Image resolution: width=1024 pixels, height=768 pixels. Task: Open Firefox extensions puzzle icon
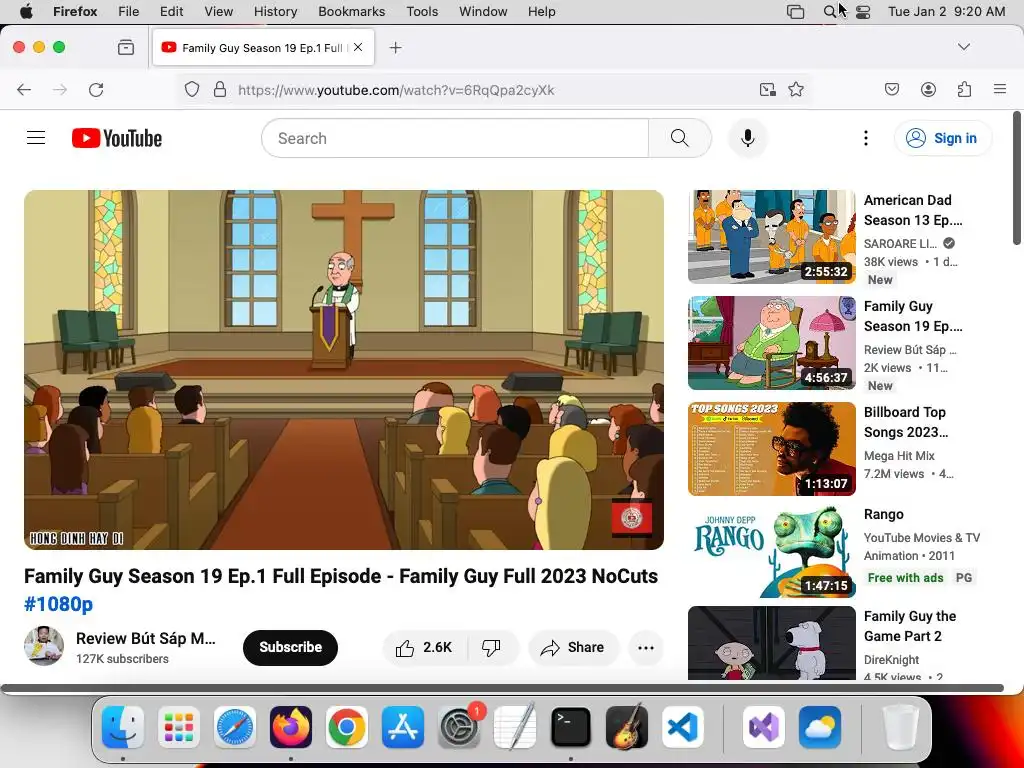pos(964,89)
